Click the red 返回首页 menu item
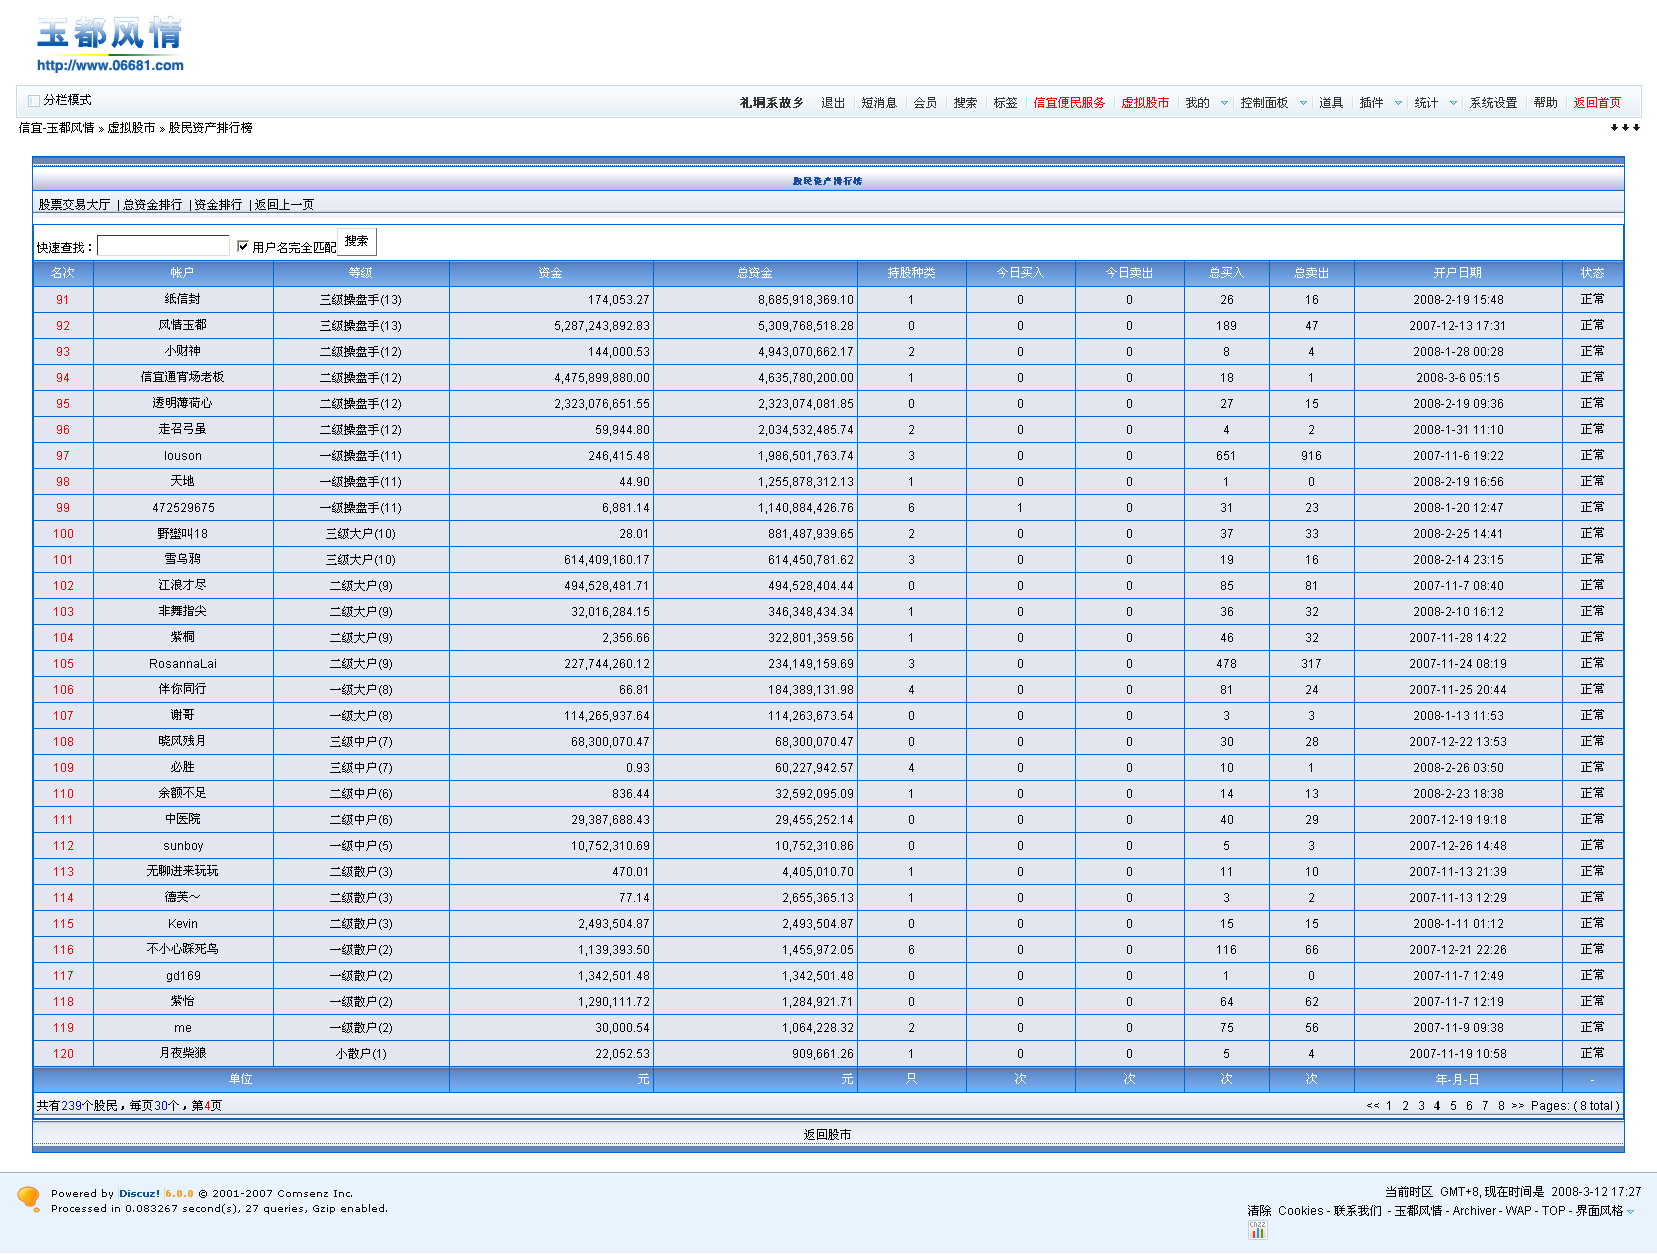The height and width of the screenshot is (1254, 1657). click(x=1597, y=103)
